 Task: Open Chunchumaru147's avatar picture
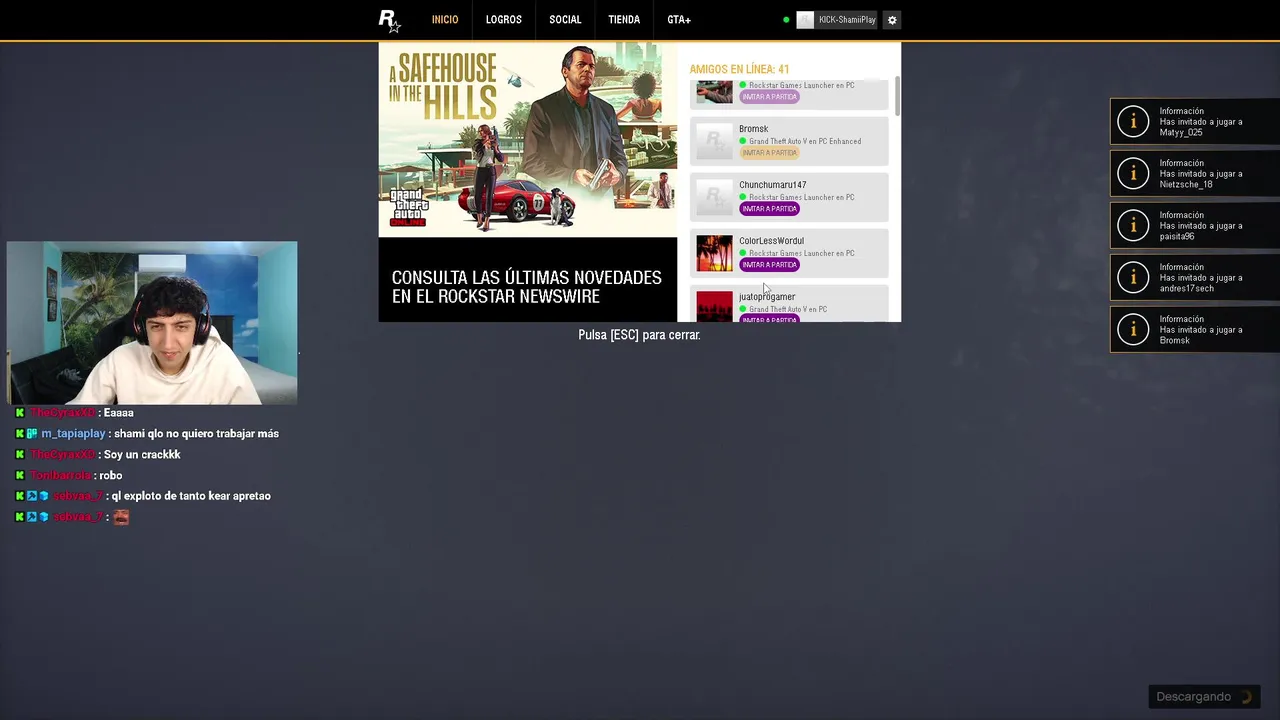714,197
